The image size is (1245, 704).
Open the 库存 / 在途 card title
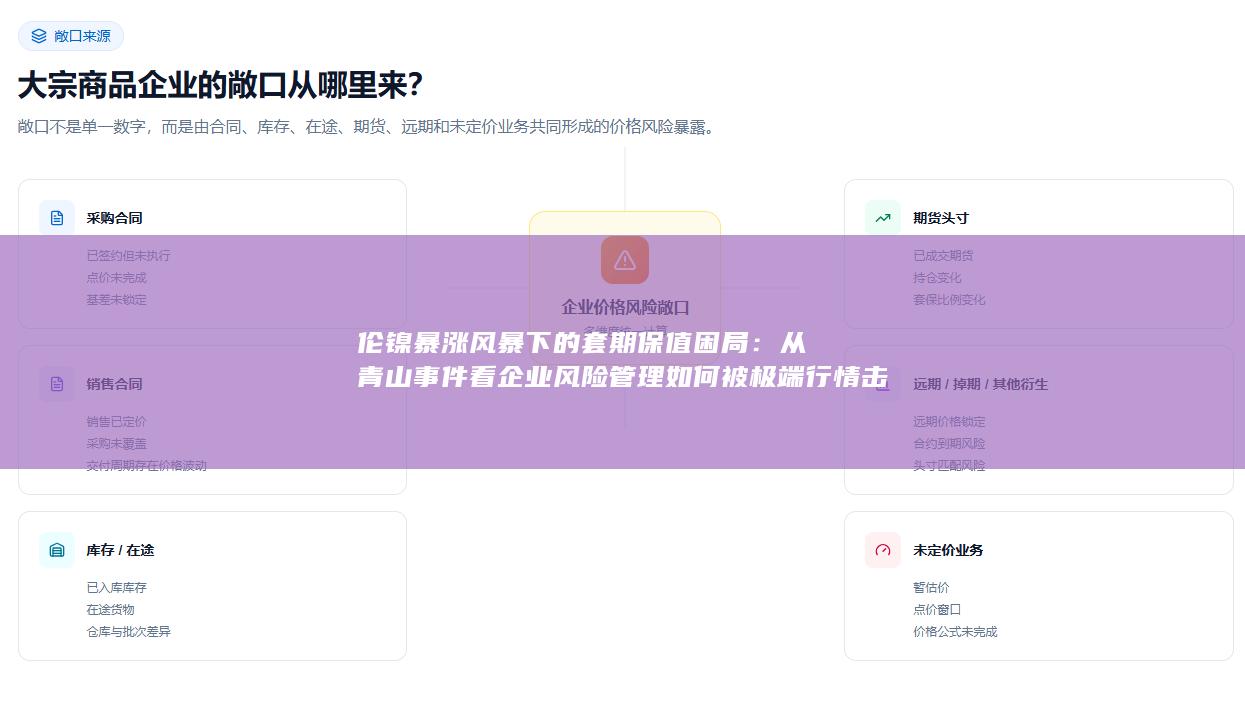click(x=121, y=550)
